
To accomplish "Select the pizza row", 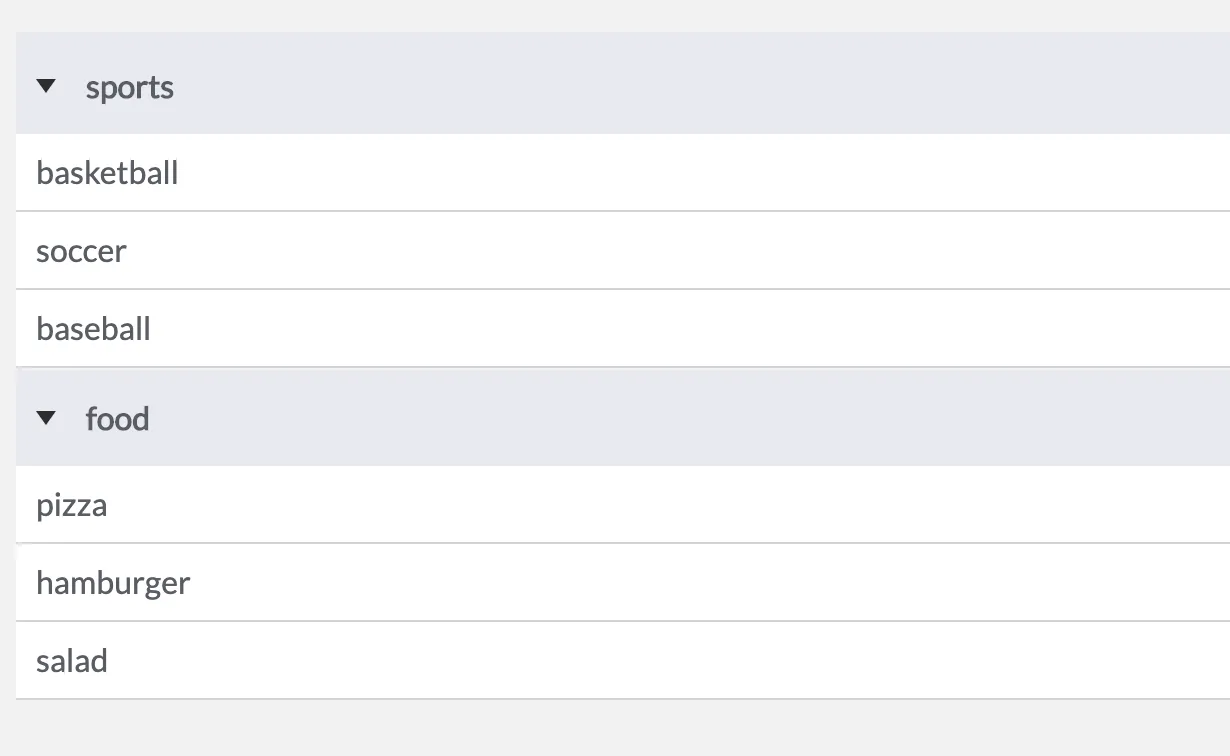I will [x=623, y=504].
